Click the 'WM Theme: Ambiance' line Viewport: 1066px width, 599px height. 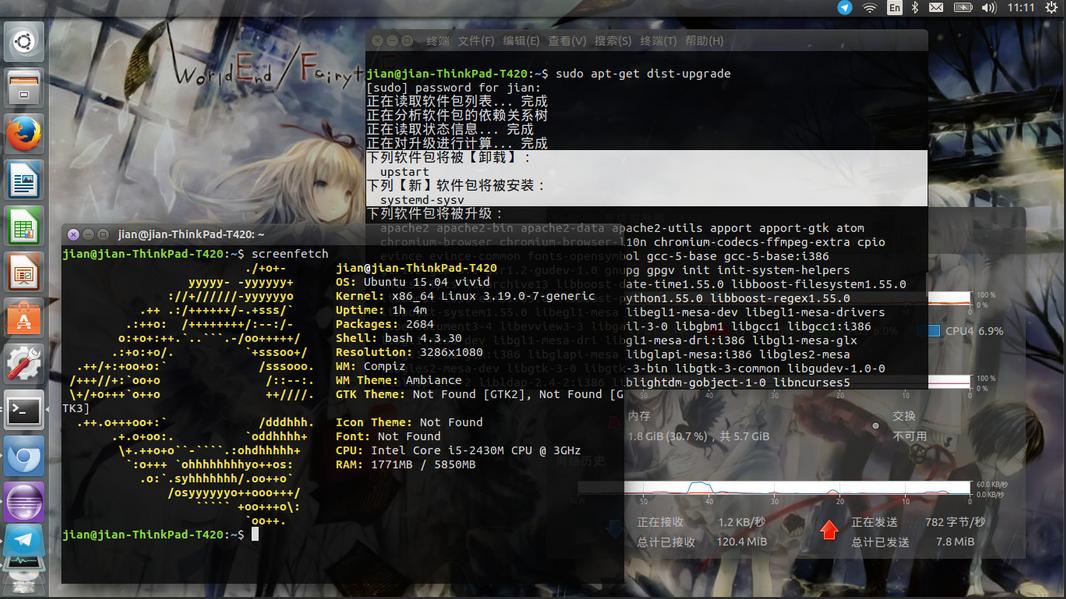398,380
